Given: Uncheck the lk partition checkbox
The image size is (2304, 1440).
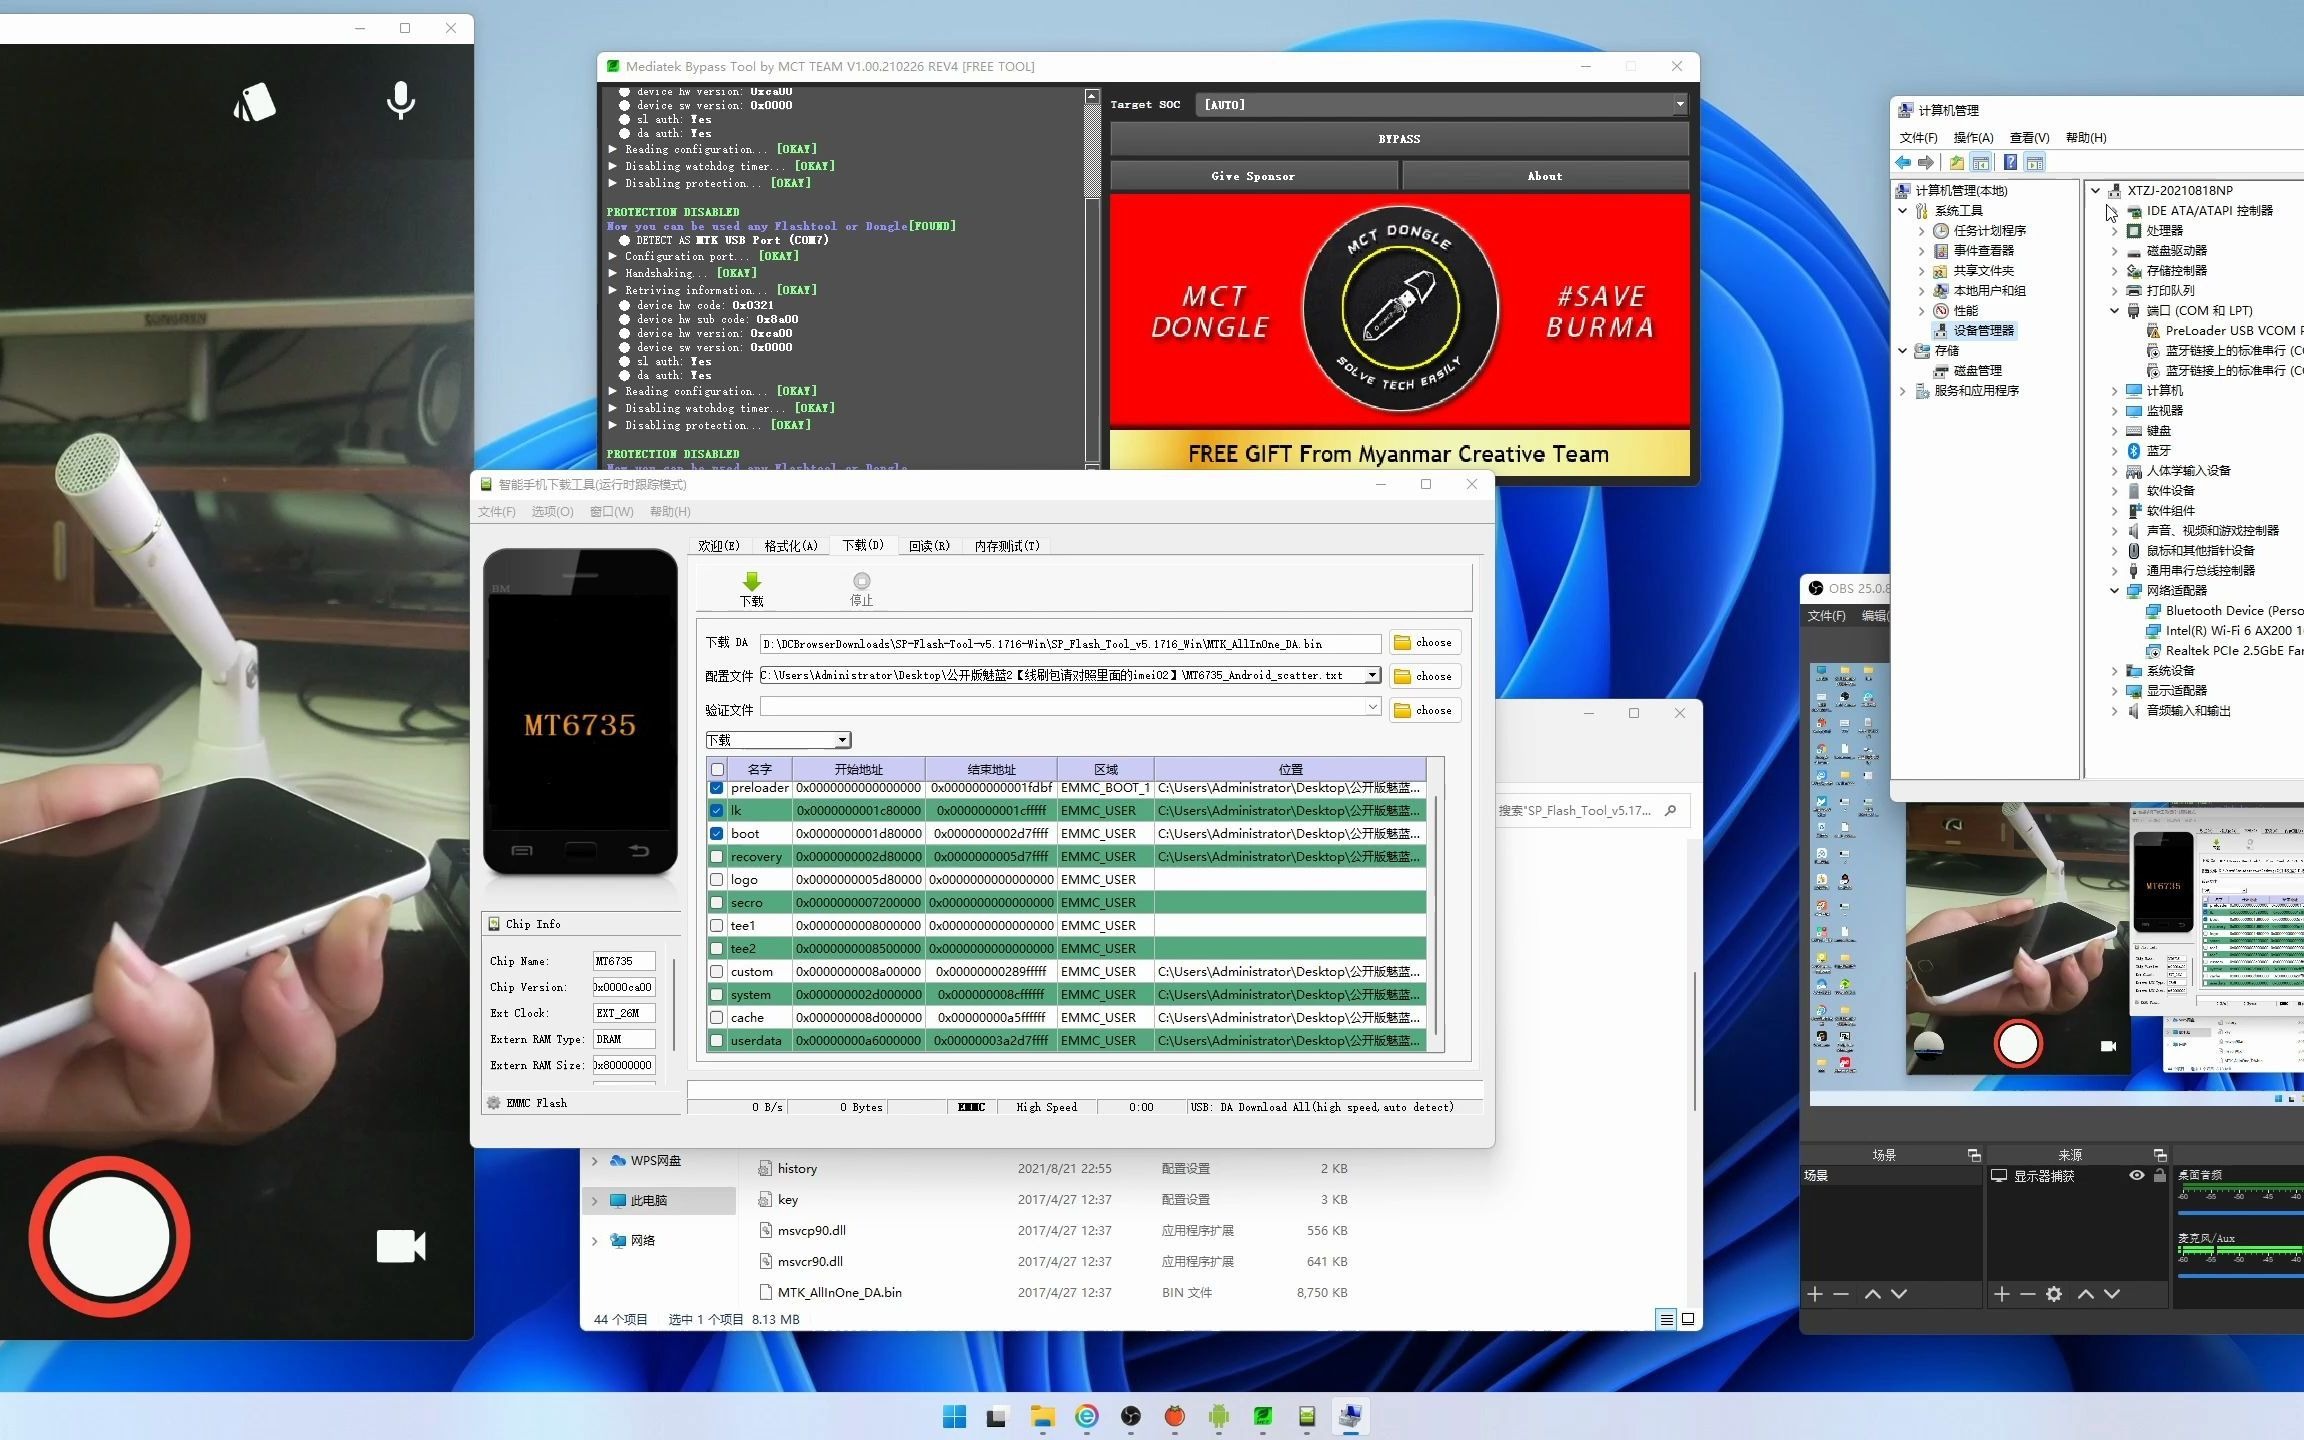Looking at the screenshot, I should pos(717,811).
